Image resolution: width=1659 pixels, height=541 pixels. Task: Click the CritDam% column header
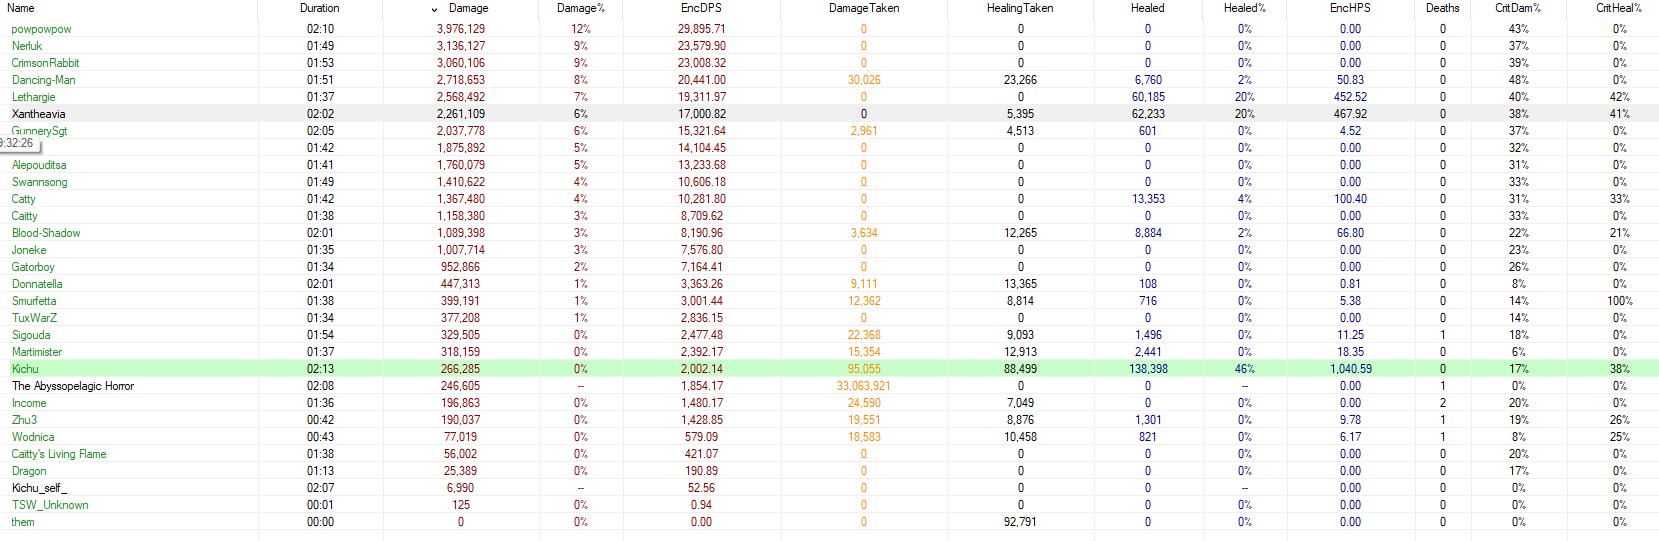(x=1517, y=8)
